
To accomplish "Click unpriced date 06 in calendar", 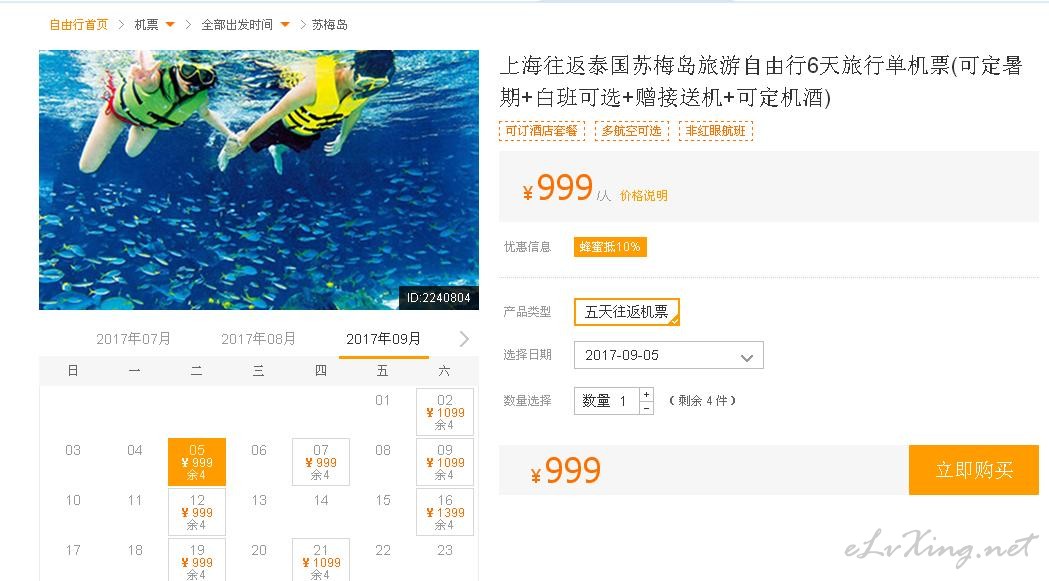I will coord(259,450).
